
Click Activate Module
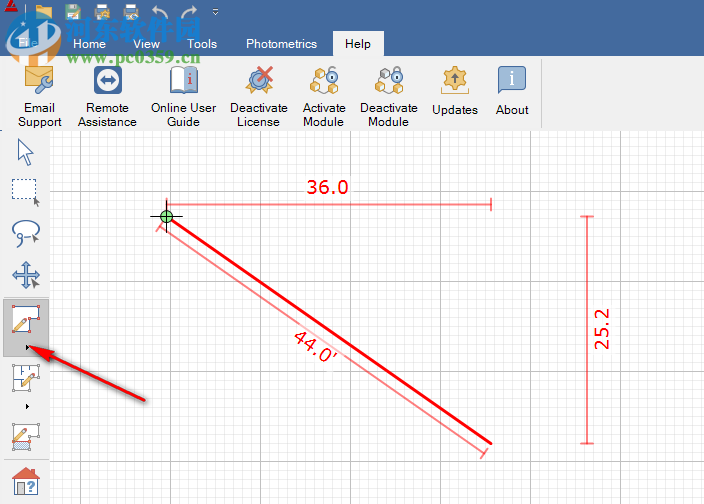324,96
